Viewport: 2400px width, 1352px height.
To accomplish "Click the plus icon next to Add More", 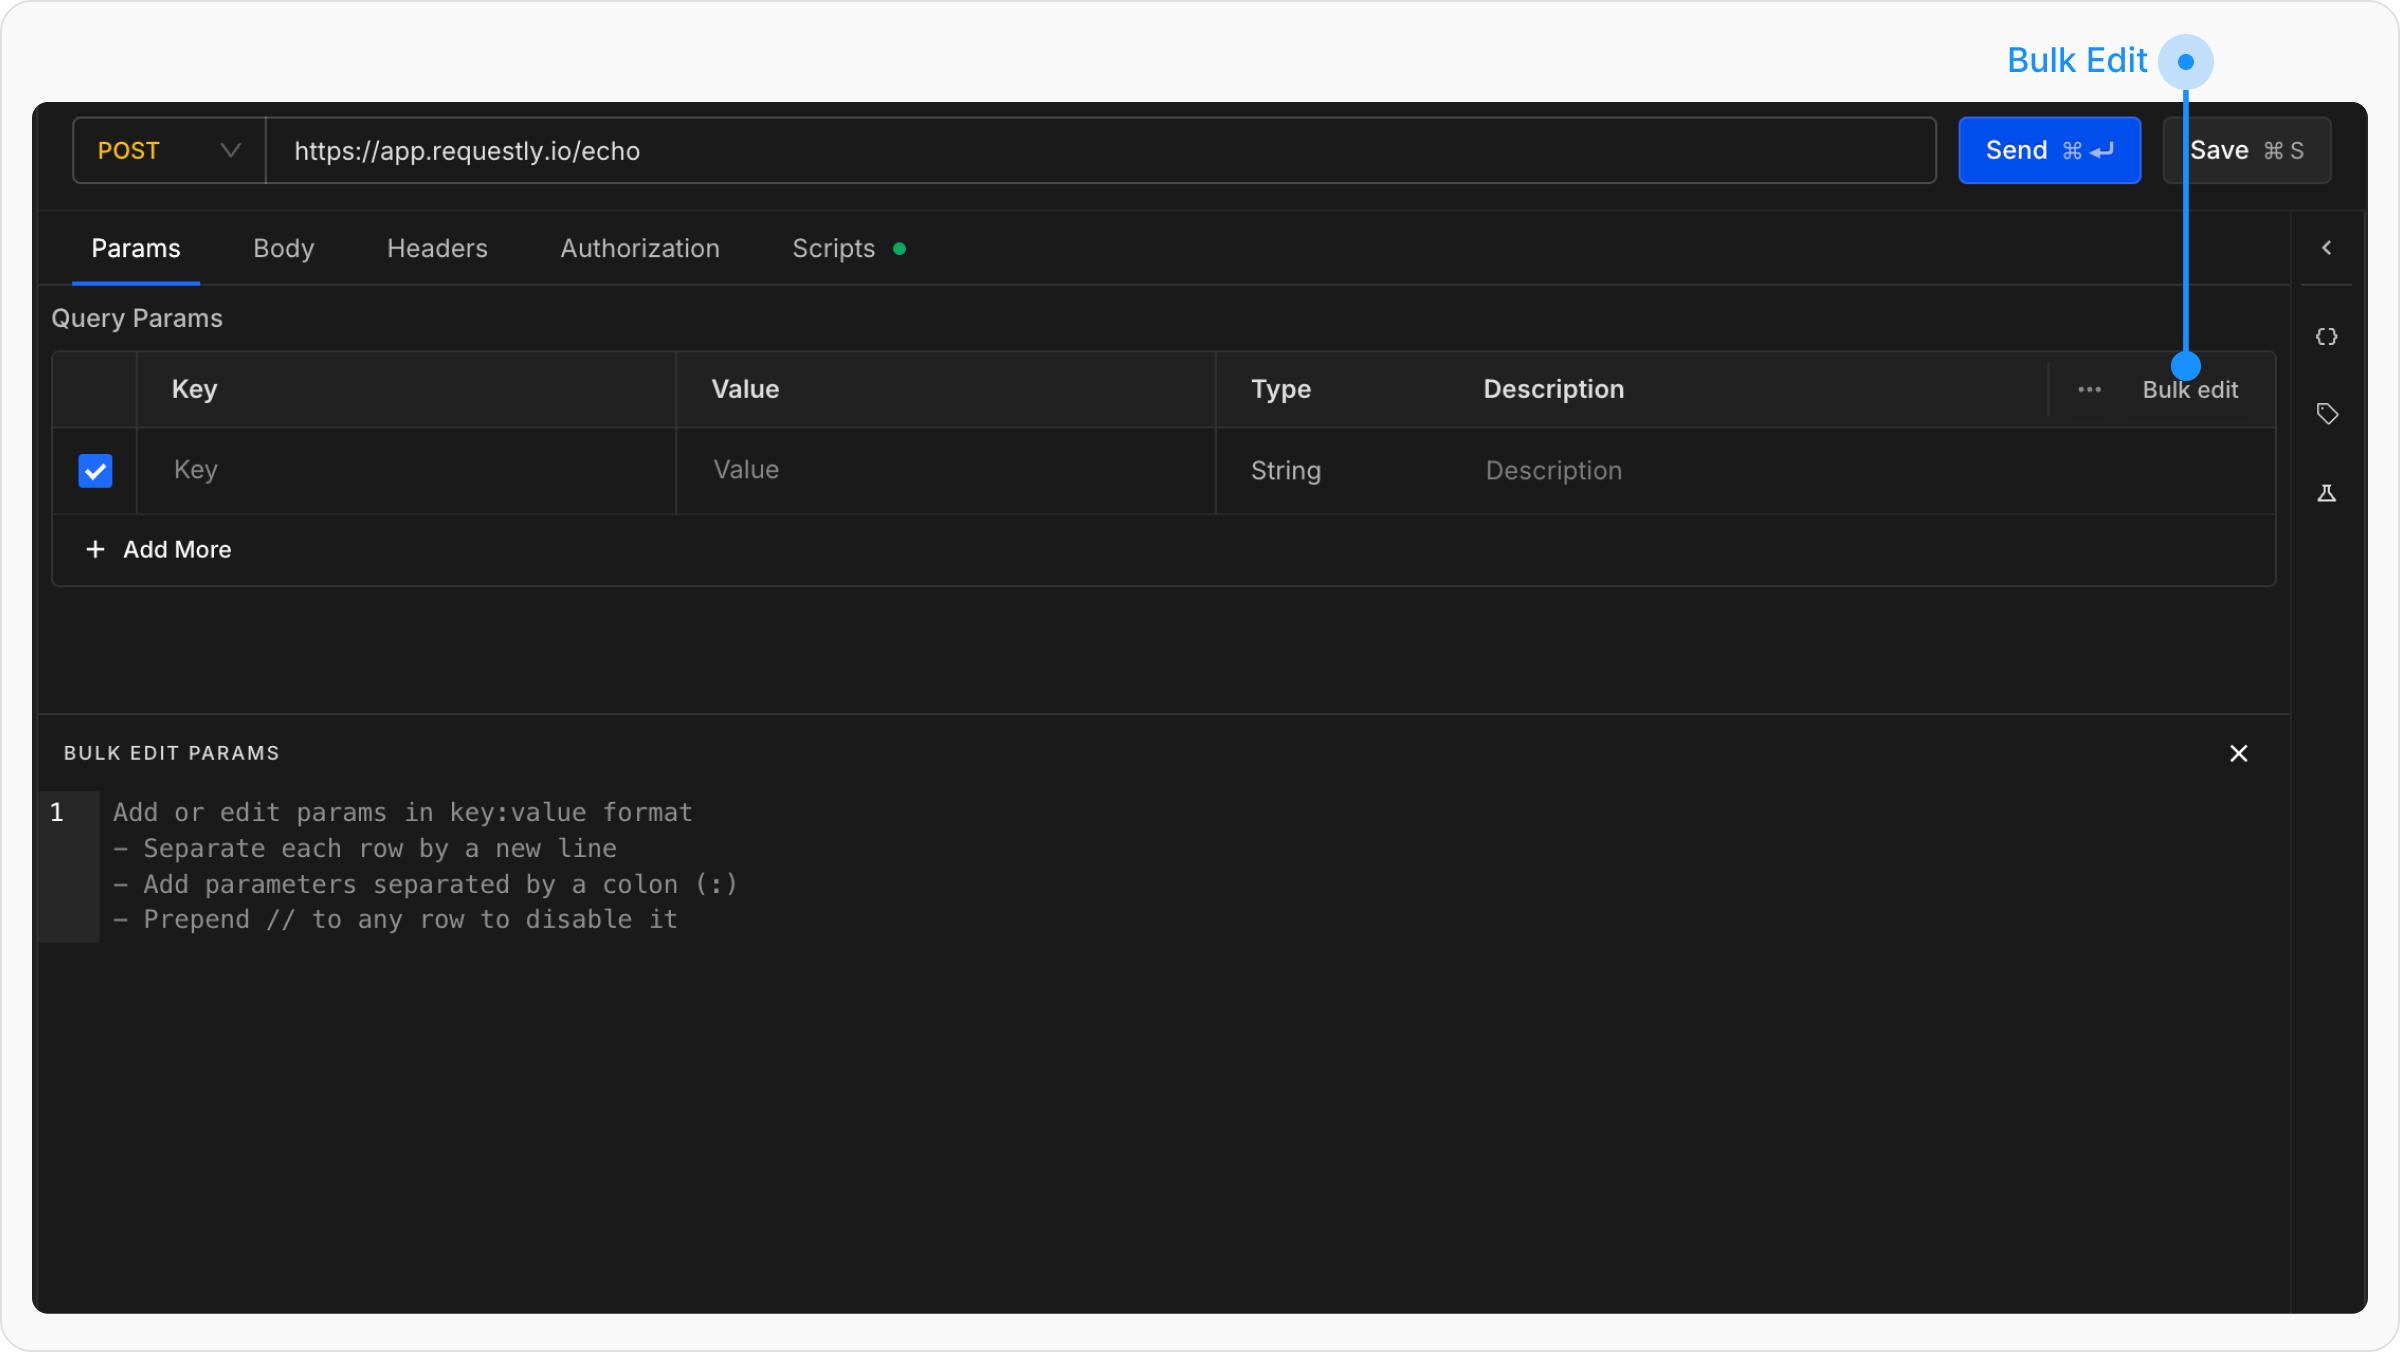I will [x=95, y=549].
